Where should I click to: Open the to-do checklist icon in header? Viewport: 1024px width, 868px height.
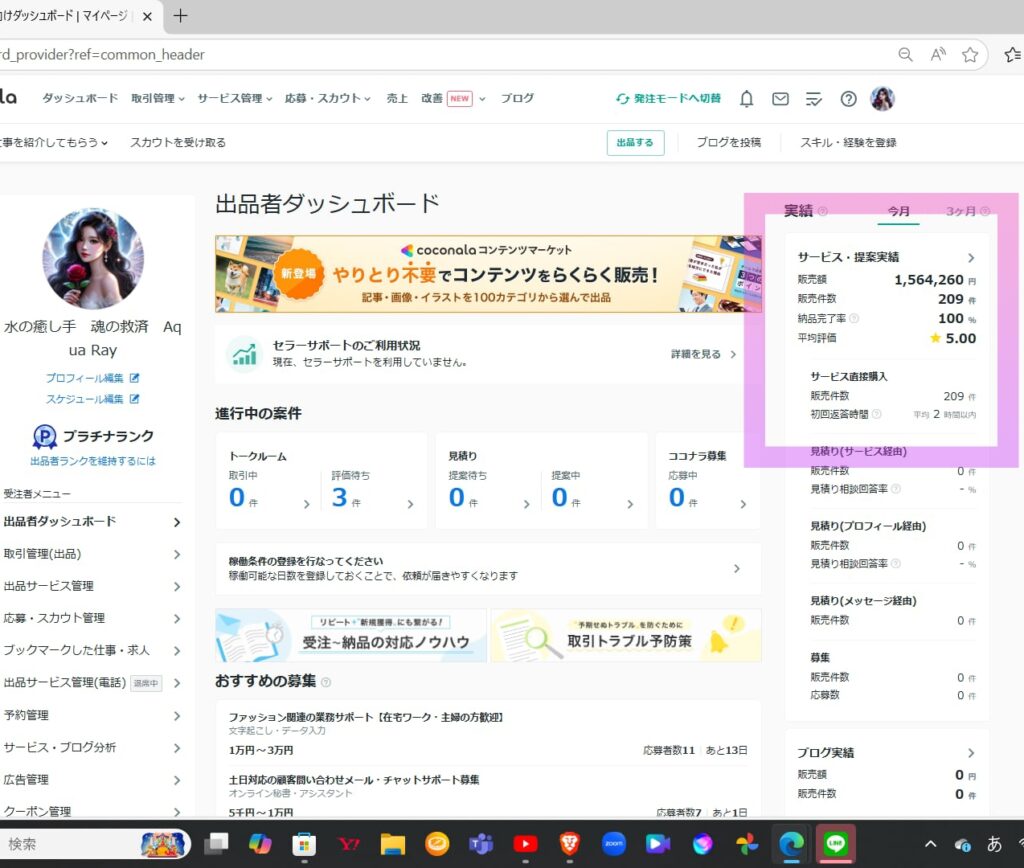(x=814, y=99)
